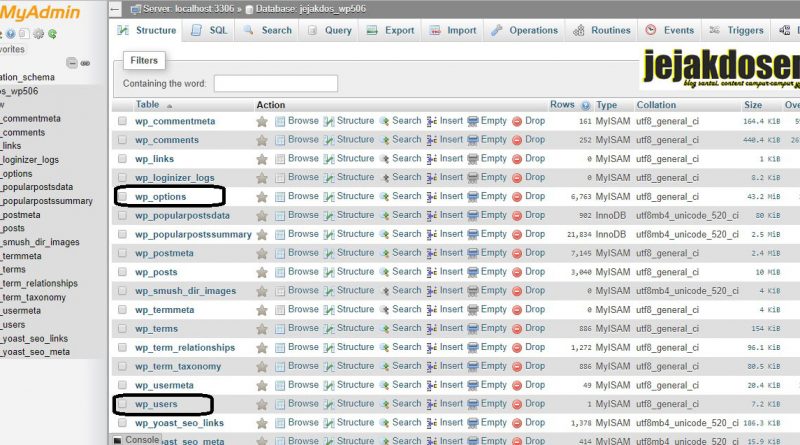
Task: Click Insert icon in wp_usermeta row
Action: click(432, 385)
